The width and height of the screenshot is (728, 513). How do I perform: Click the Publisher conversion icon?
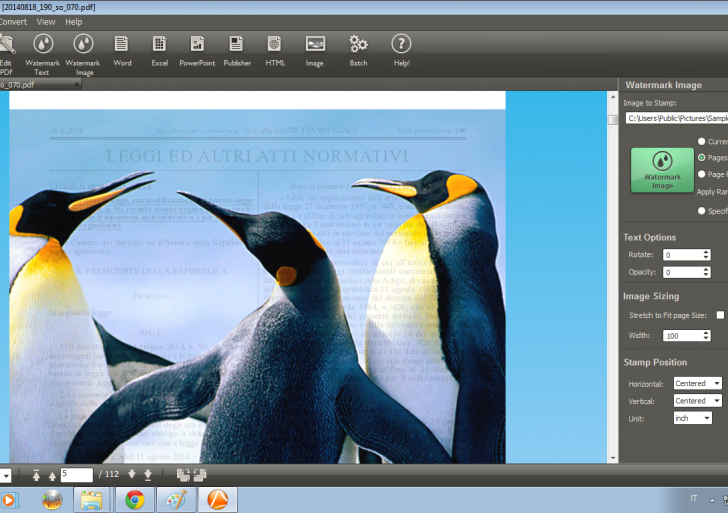click(x=237, y=50)
